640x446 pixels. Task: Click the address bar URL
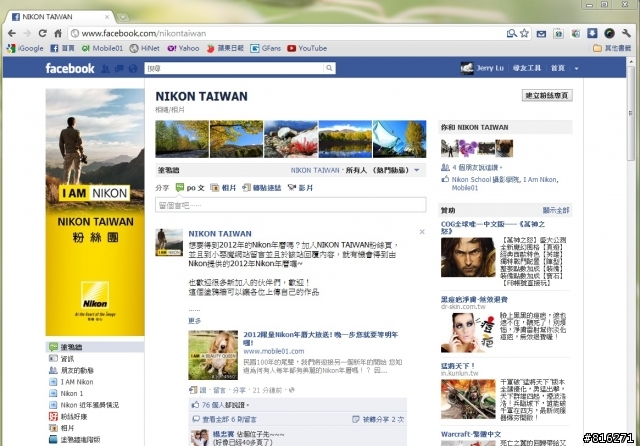point(144,33)
